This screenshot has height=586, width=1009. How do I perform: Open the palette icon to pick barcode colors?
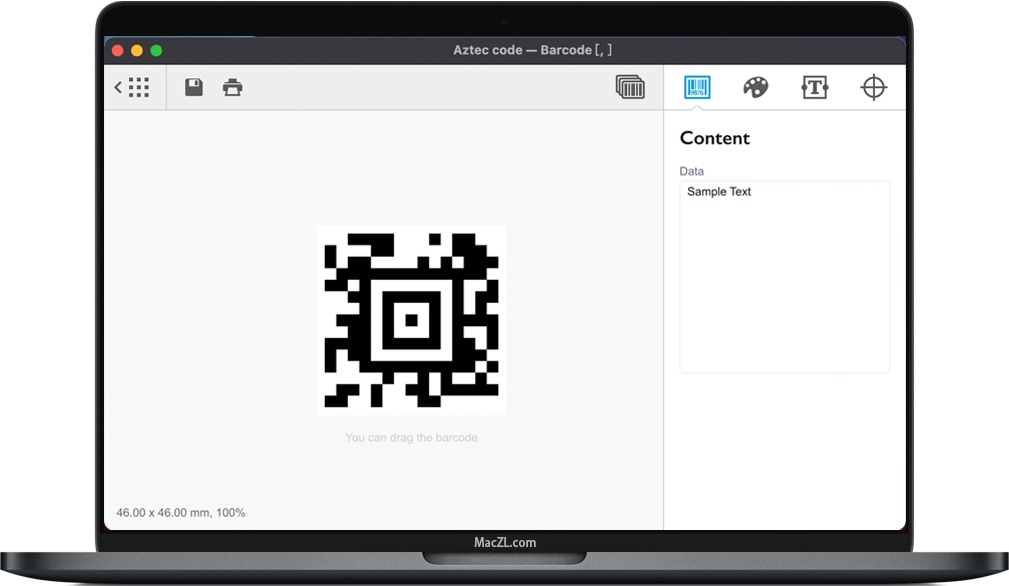[755, 87]
